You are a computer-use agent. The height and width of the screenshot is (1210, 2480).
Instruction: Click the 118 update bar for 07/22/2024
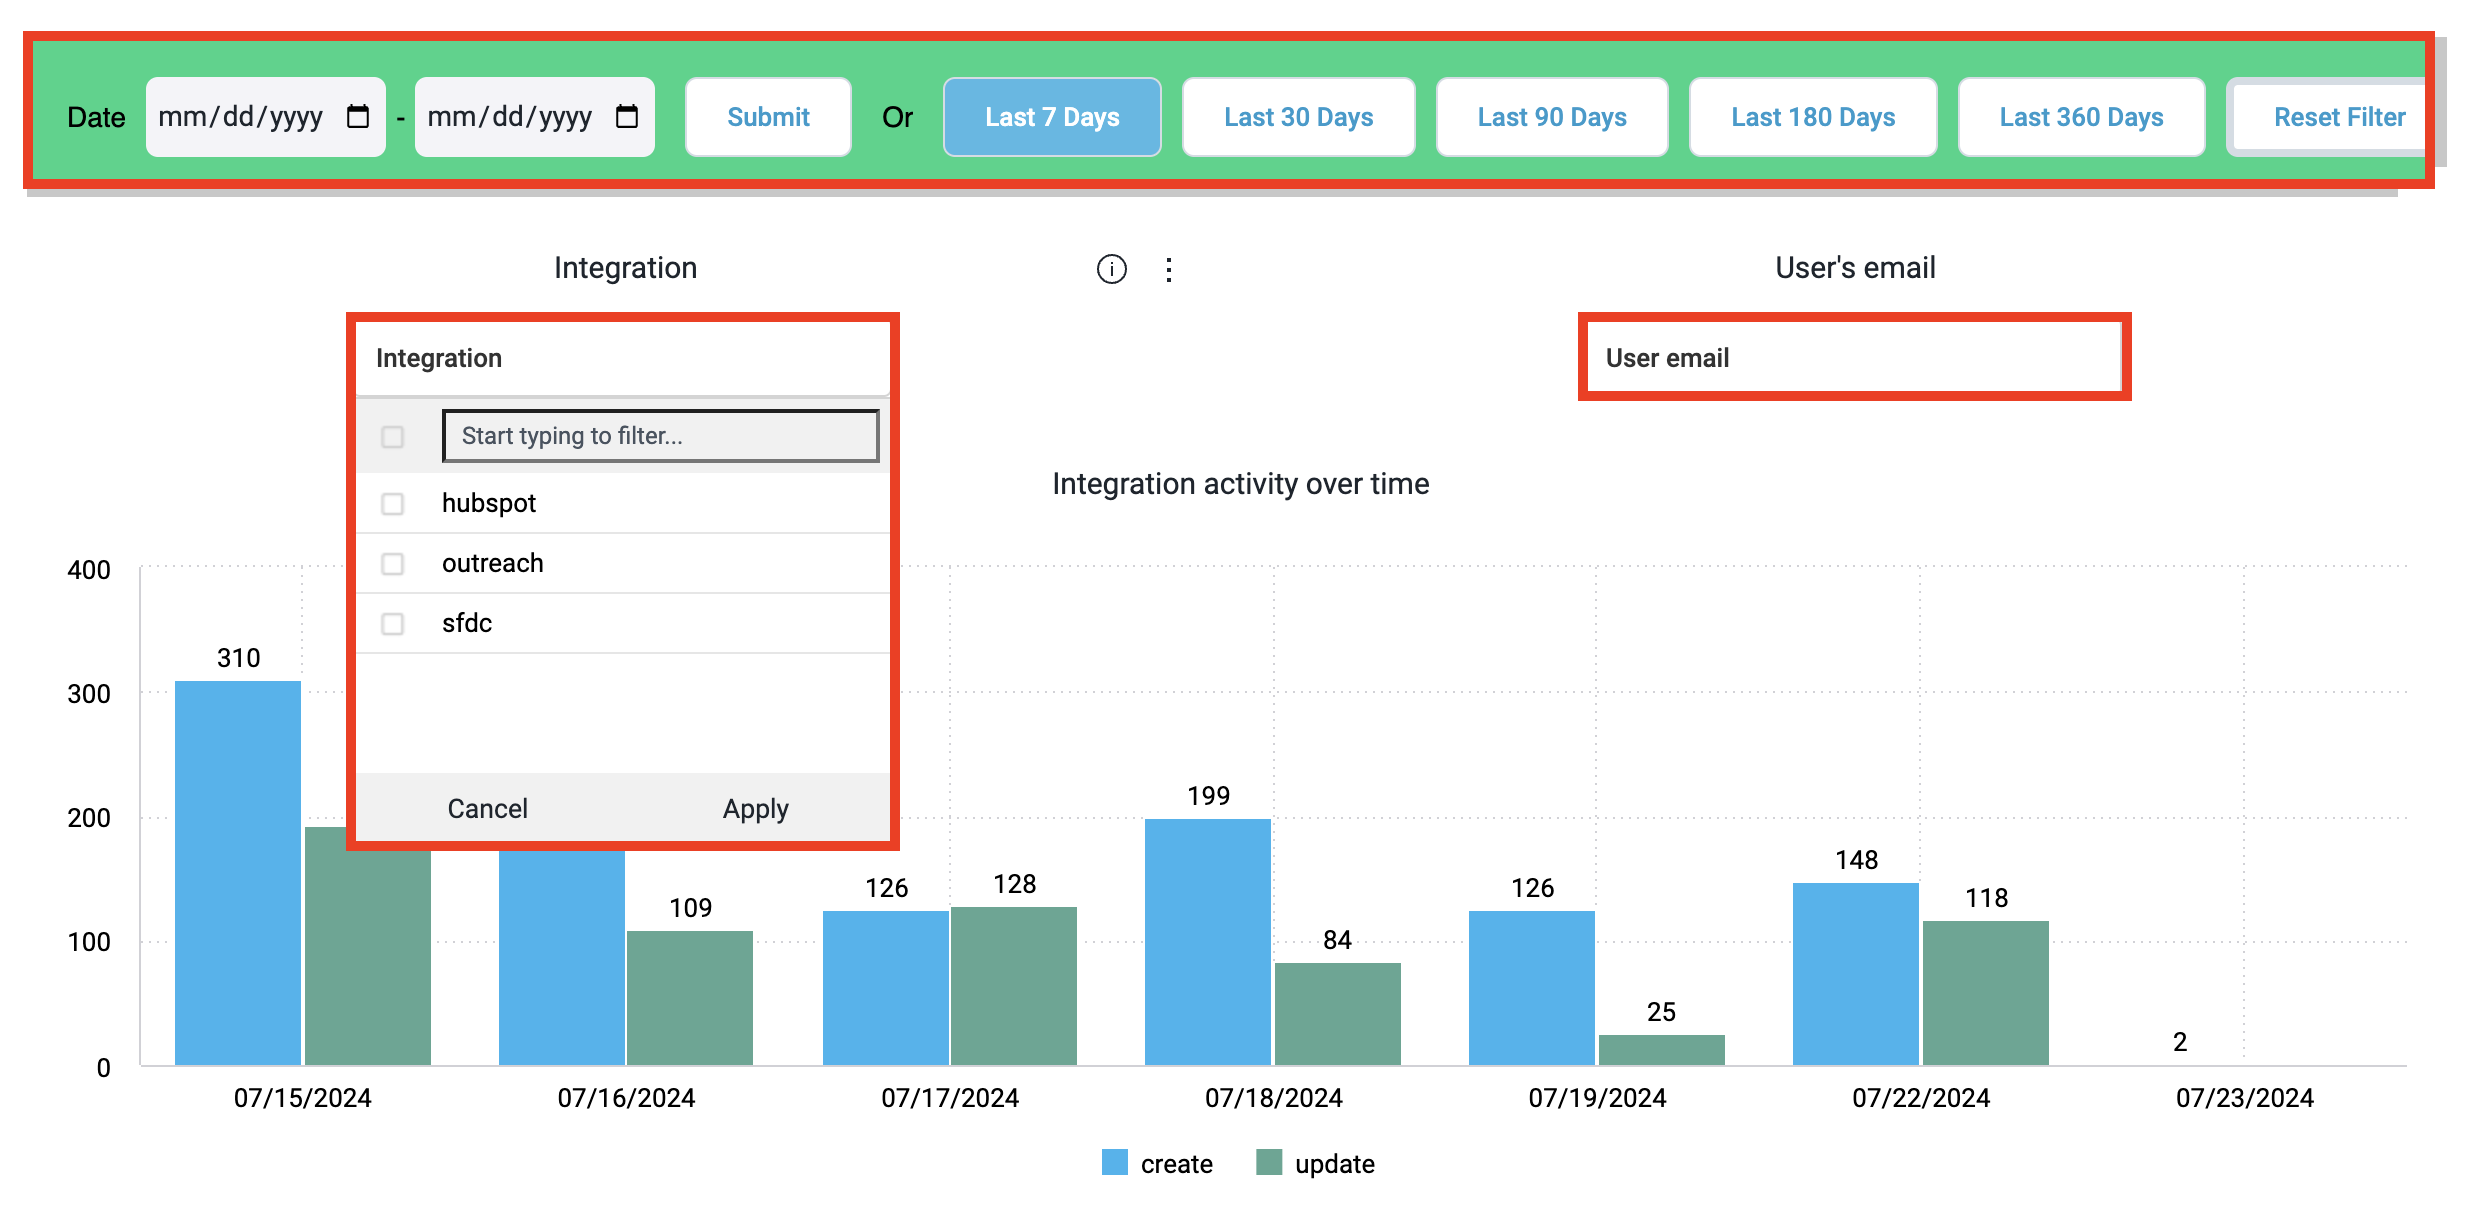pos(1986,993)
